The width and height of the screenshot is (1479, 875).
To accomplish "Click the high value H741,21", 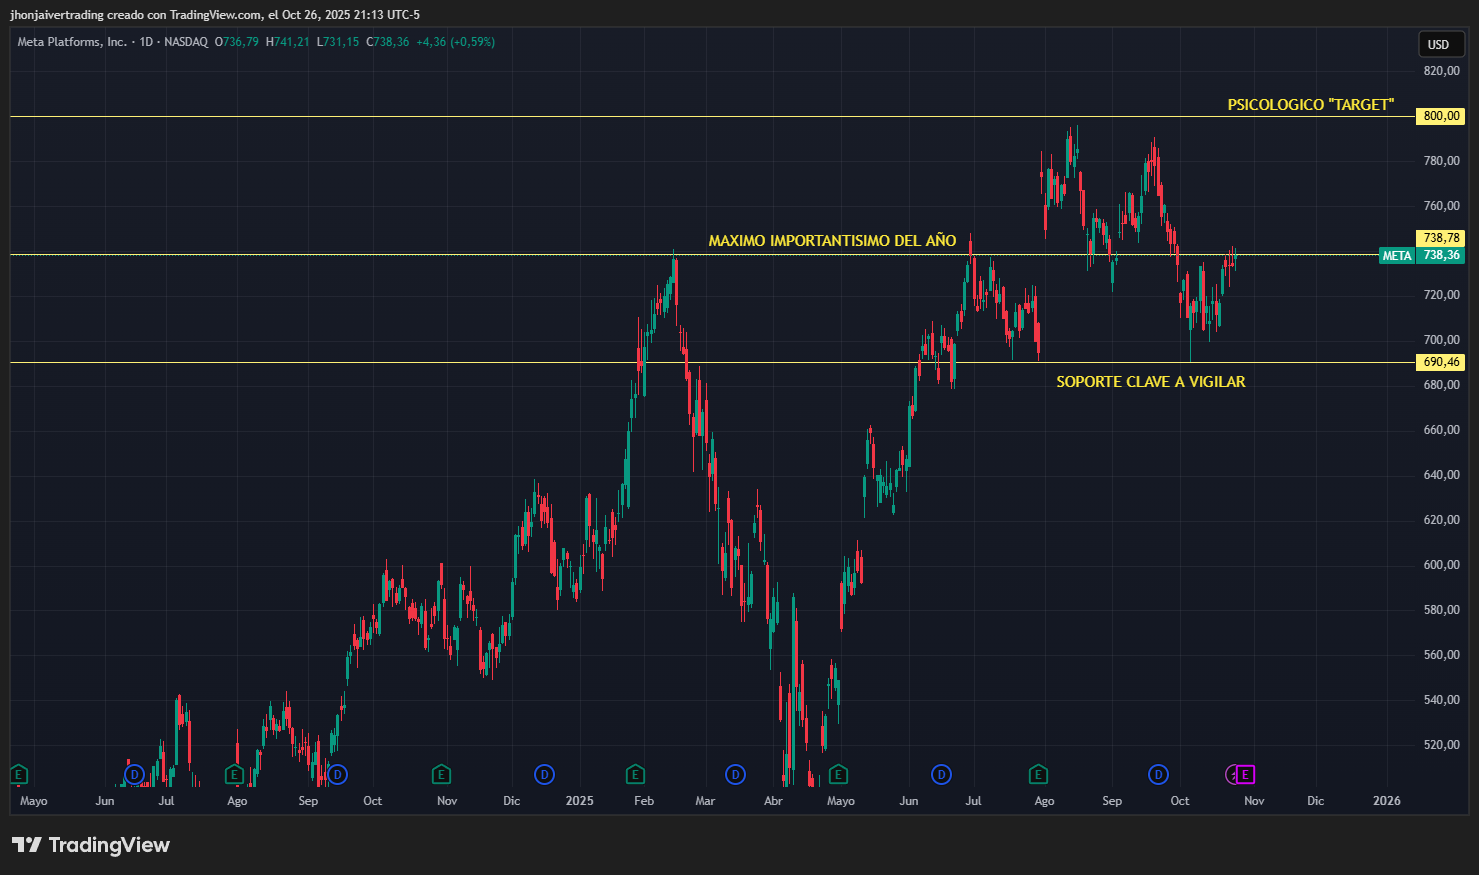I will [x=287, y=42].
